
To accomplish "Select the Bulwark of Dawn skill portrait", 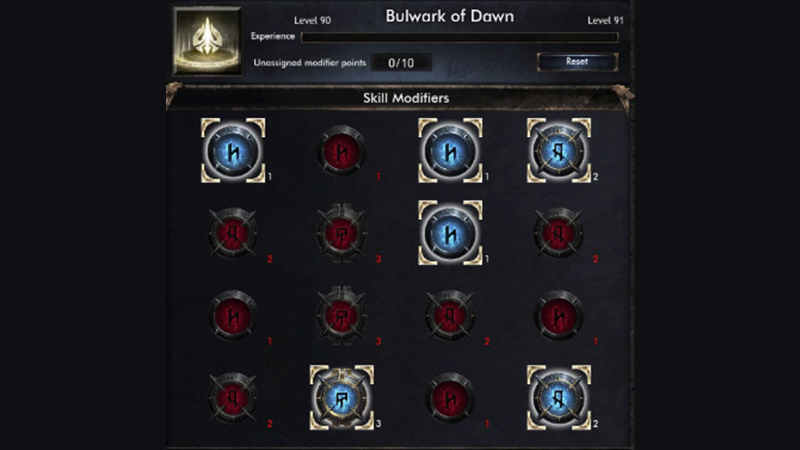I will pyautogui.click(x=207, y=41).
